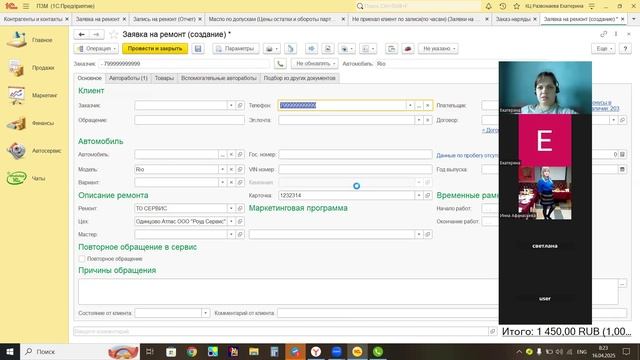Open the Главное section in sidebar
The height and width of the screenshot is (360, 640).
[x=31, y=40]
